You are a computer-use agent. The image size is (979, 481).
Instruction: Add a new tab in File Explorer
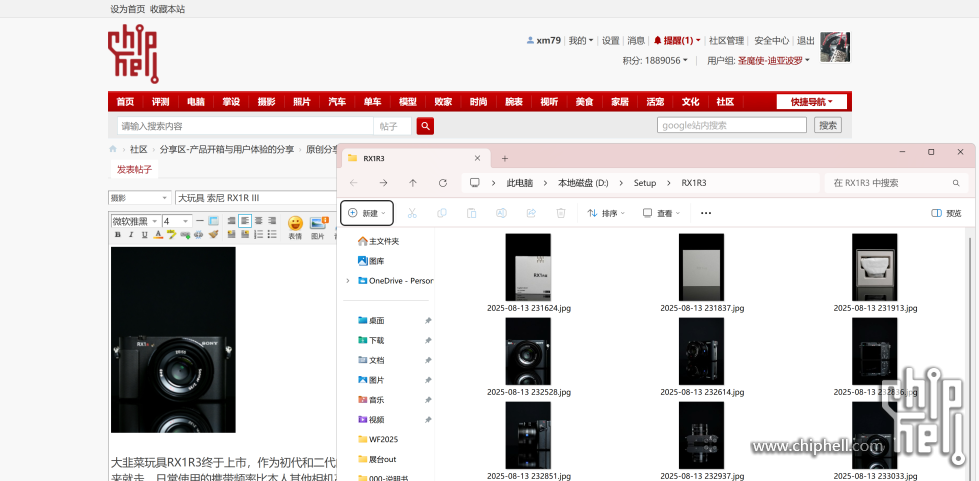505,159
